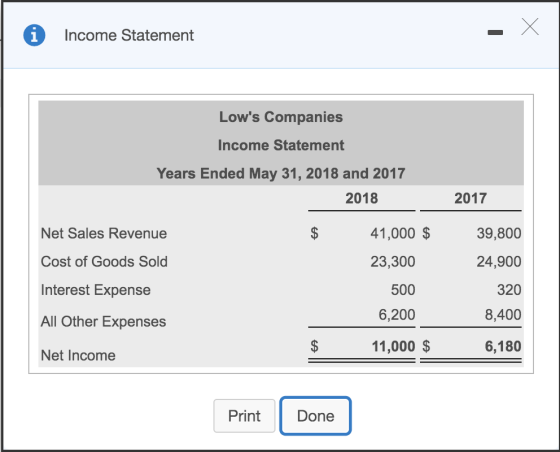560x452 pixels.
Task: Select the dialog title 'Income Statement'
Action: click(129, 35)
